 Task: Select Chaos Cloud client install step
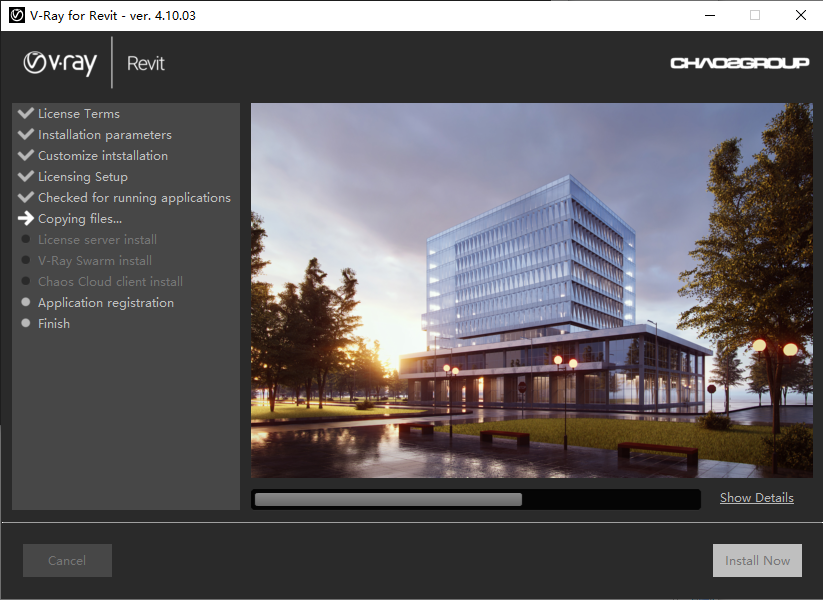pos(110,282)
